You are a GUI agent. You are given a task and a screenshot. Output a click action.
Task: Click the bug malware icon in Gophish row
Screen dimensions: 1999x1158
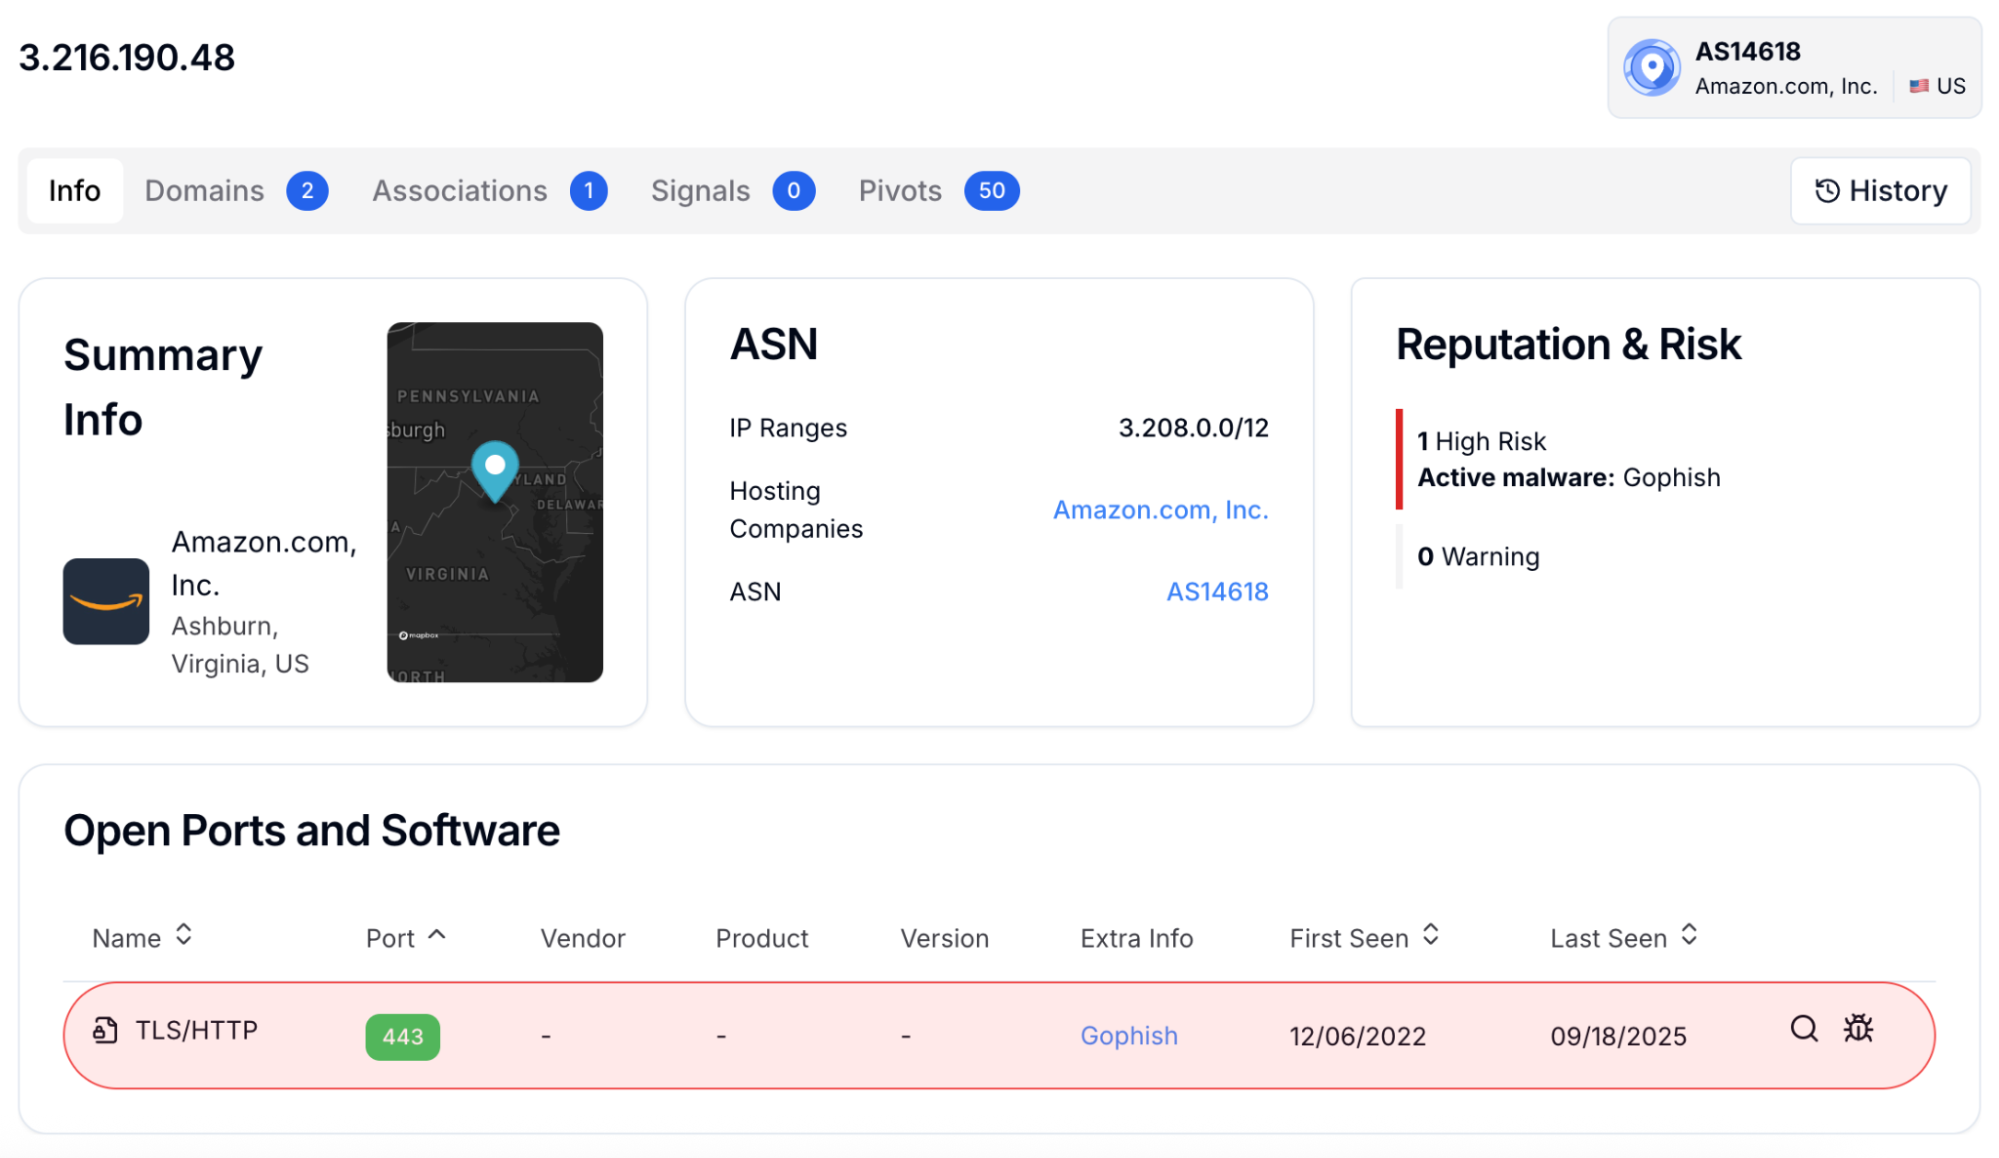[x=1858, y=1028]
